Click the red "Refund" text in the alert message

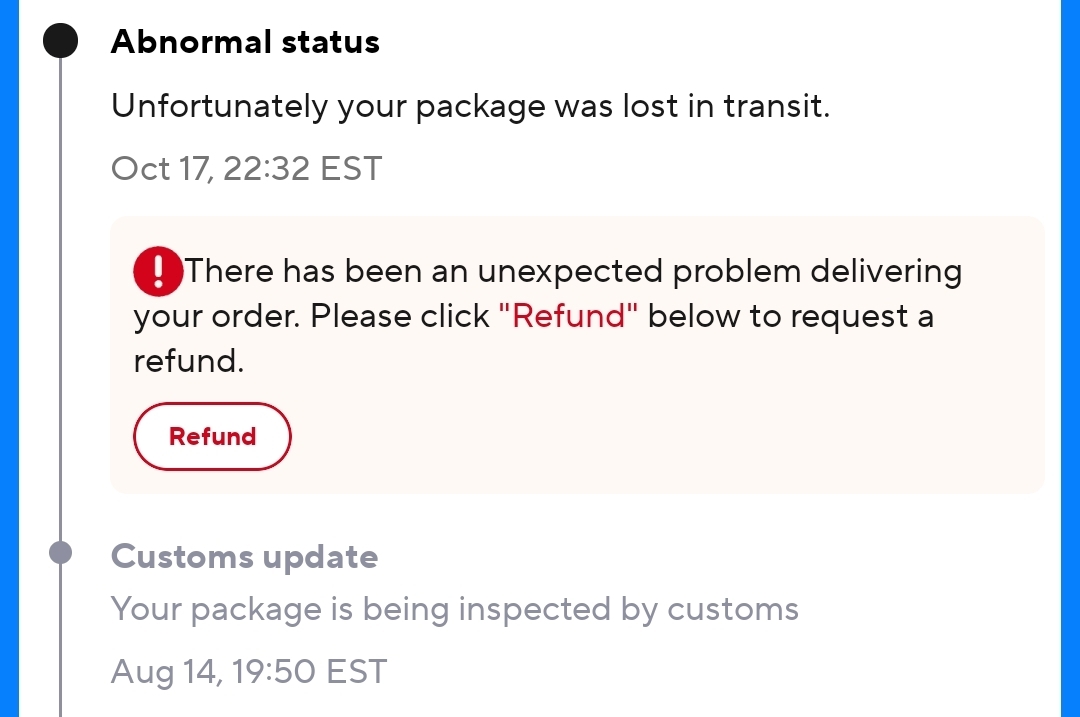(x=568, y=316)
